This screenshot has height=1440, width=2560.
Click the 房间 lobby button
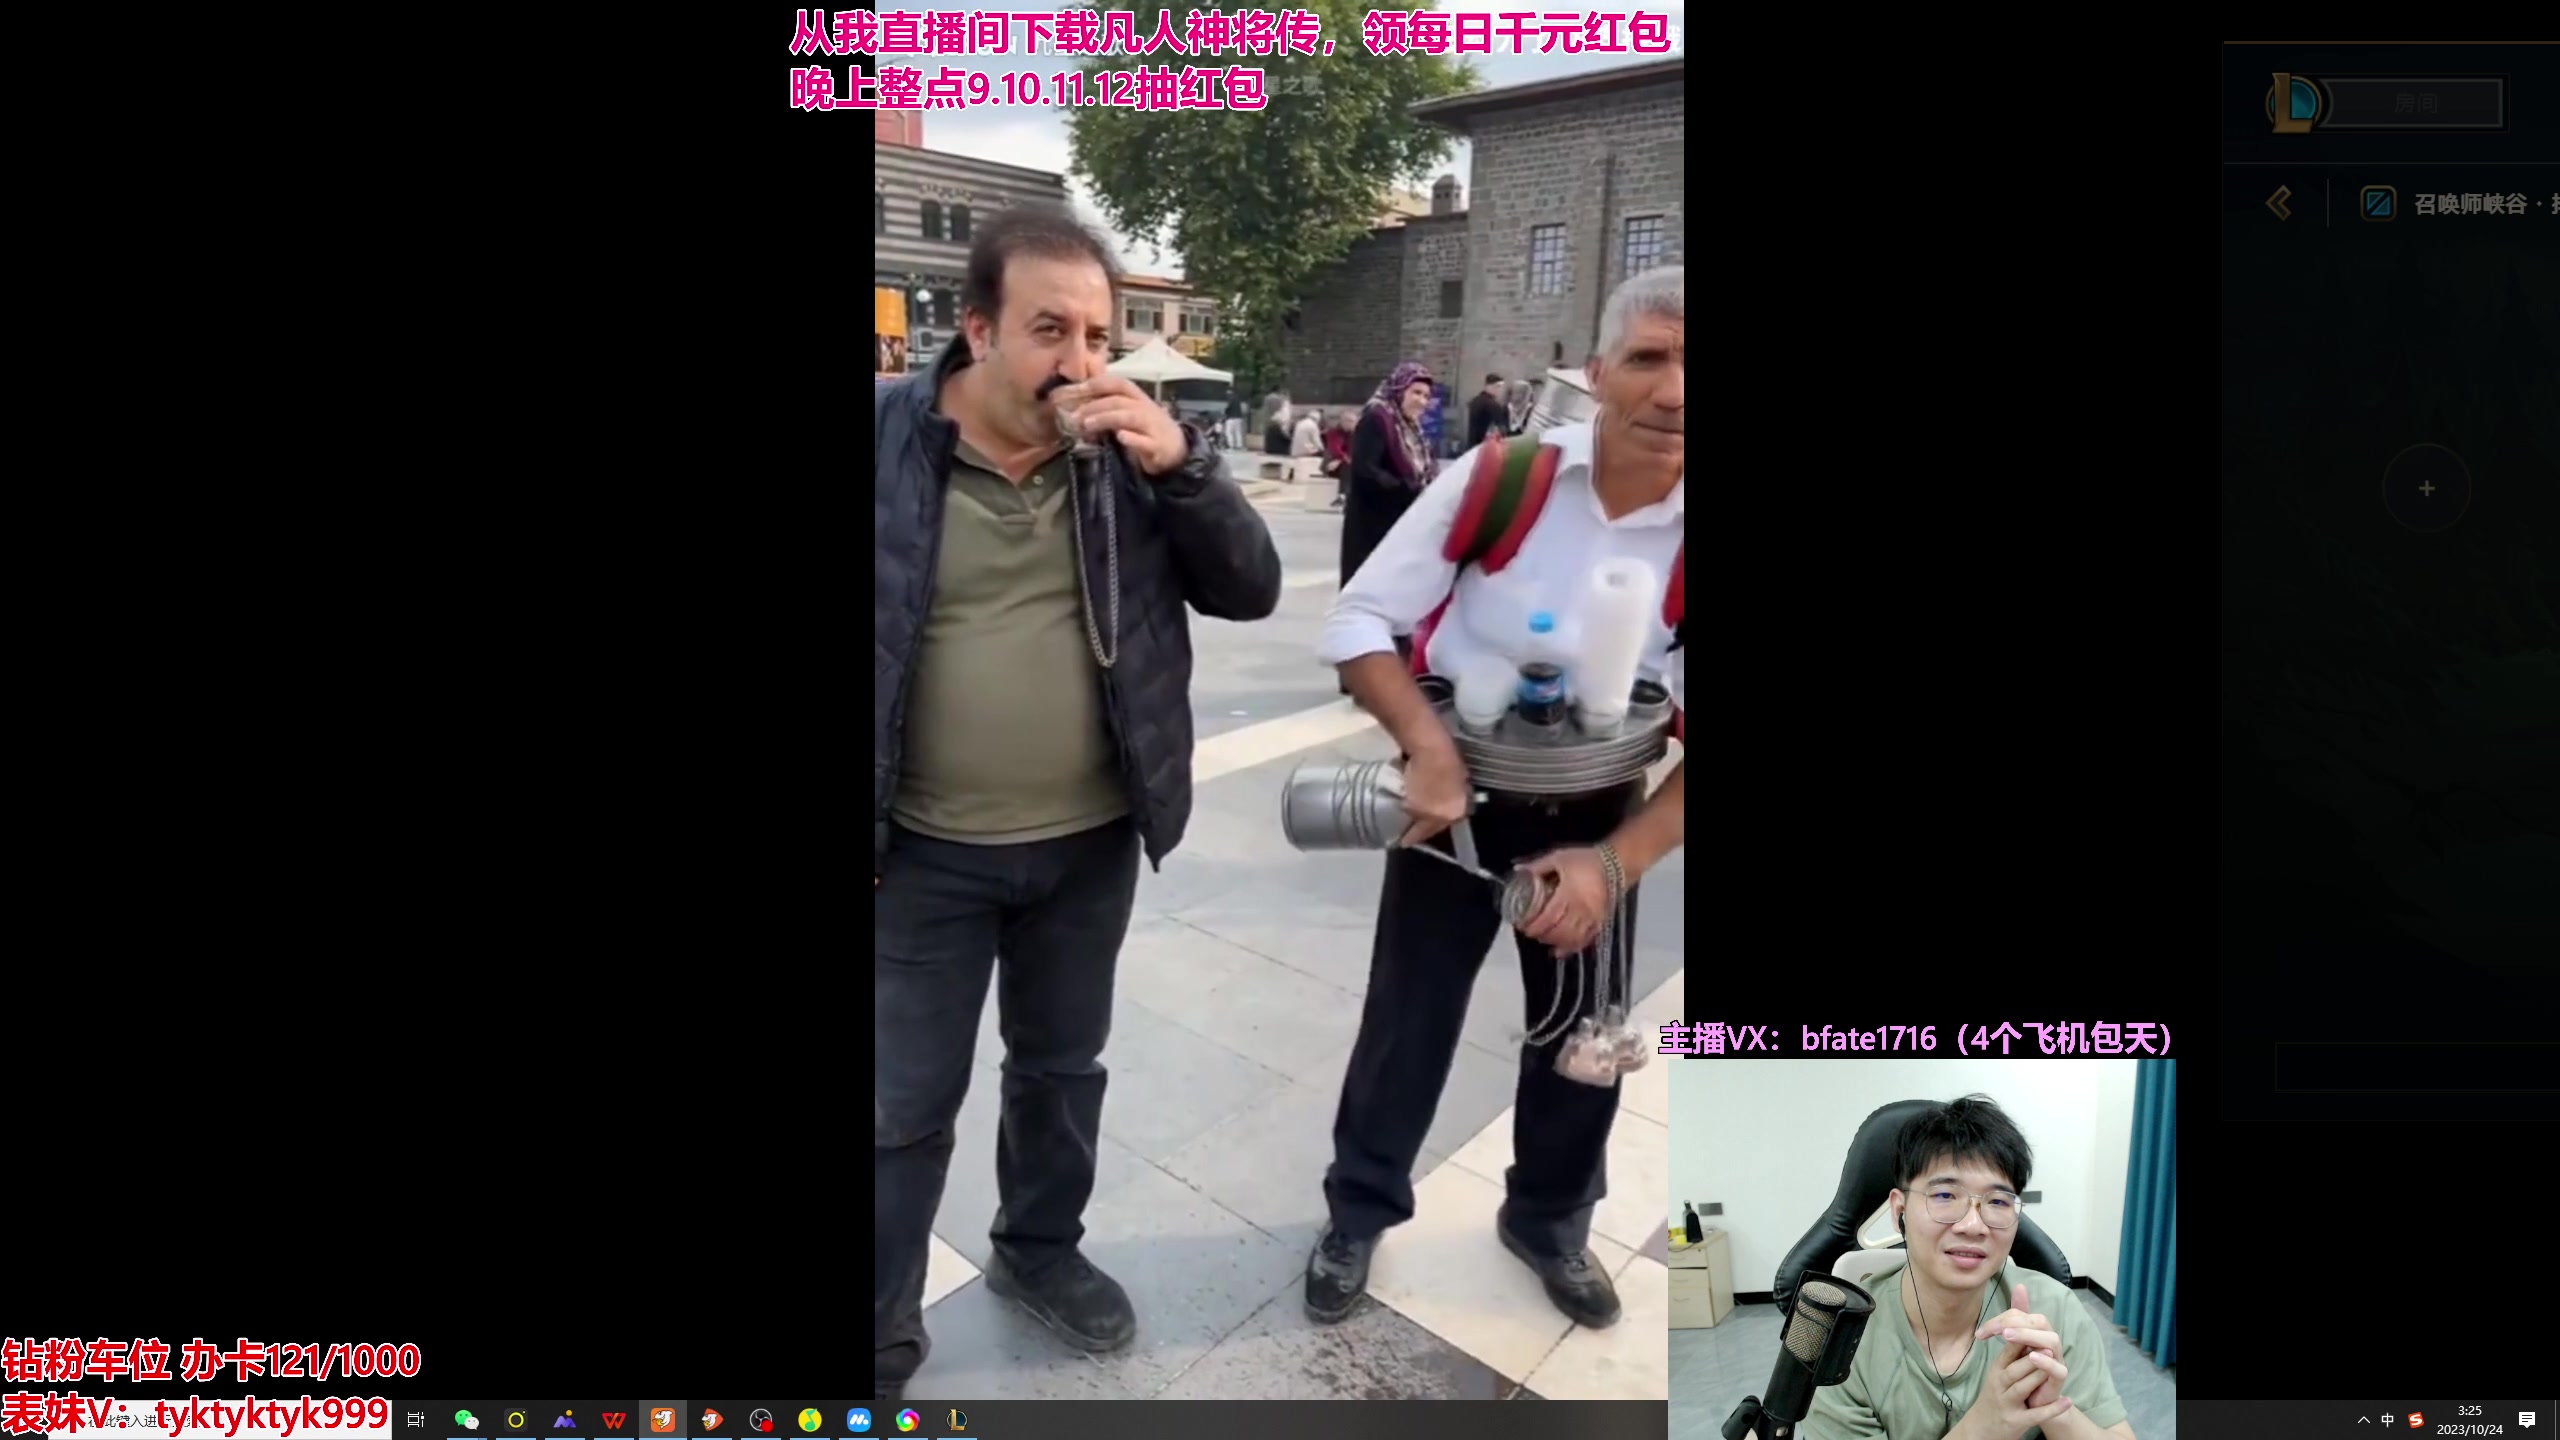tap(2414, 102)
